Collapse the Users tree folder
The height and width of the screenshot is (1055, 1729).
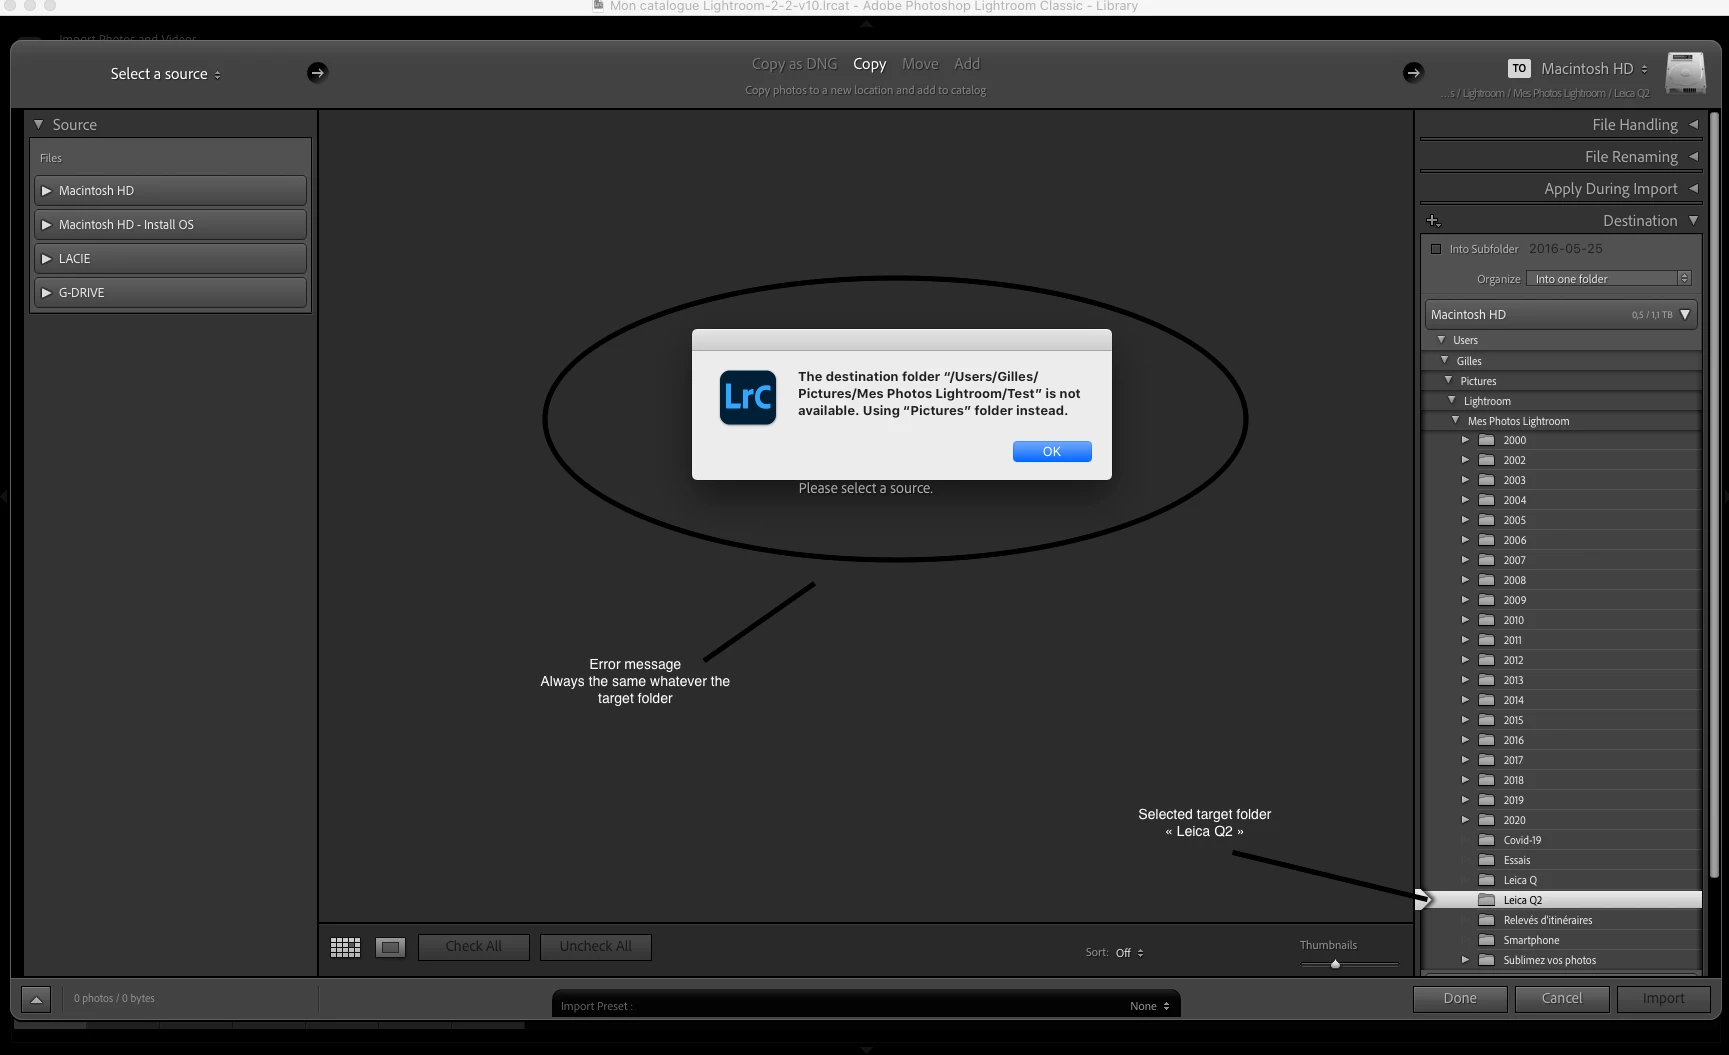coord(1441,340)
